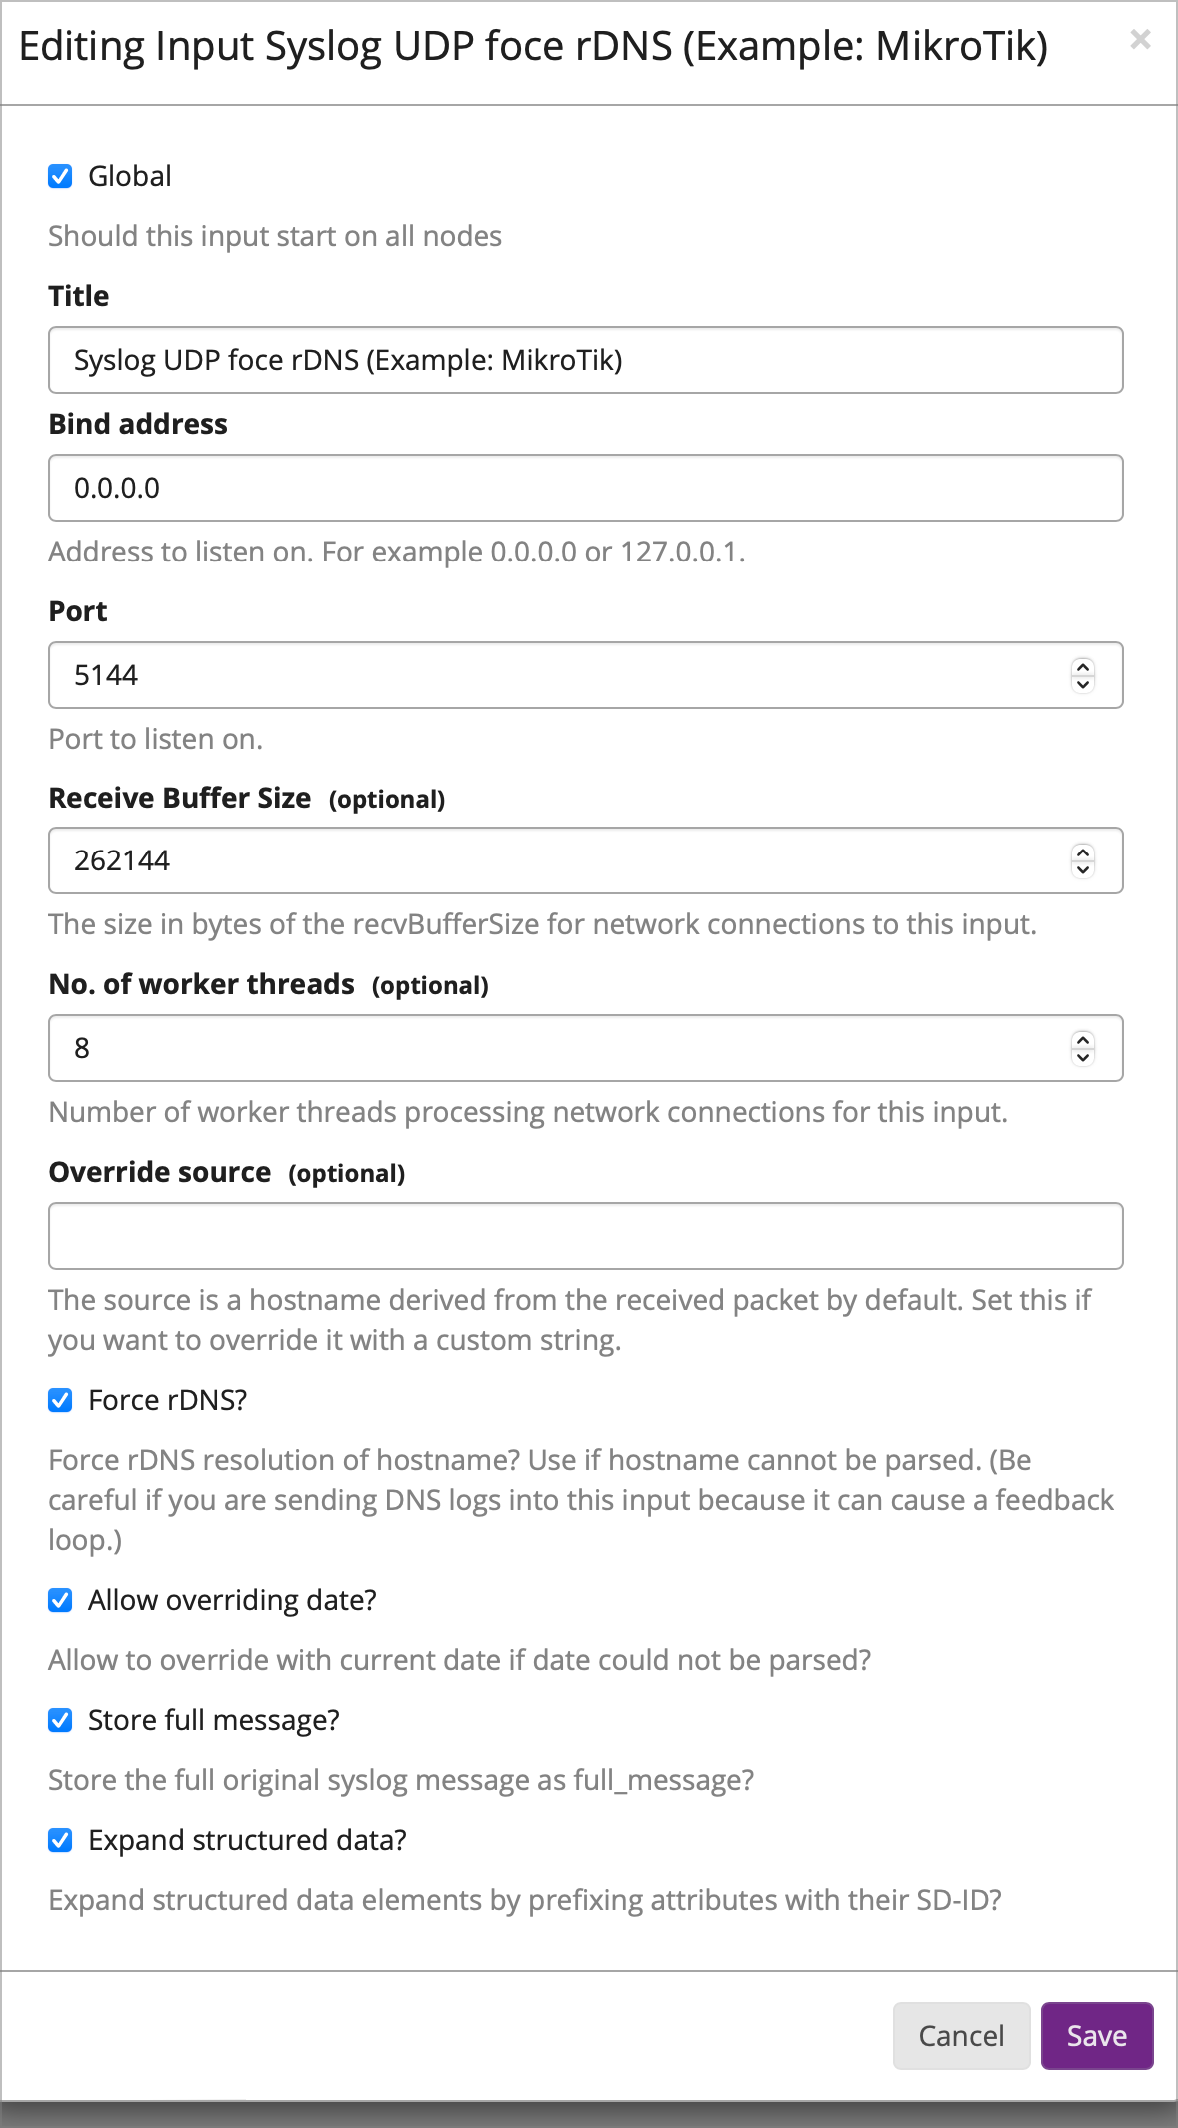Uncheck Store full message option
This screenshot has width=1178, height=2128.
(x=60, y=1720)
